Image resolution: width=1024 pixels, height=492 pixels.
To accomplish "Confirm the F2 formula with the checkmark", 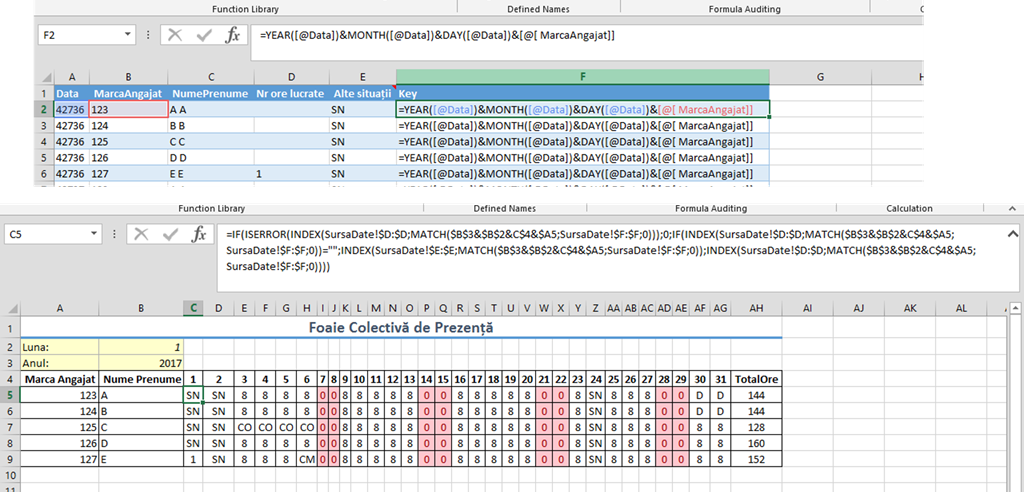I will (204, 35).
